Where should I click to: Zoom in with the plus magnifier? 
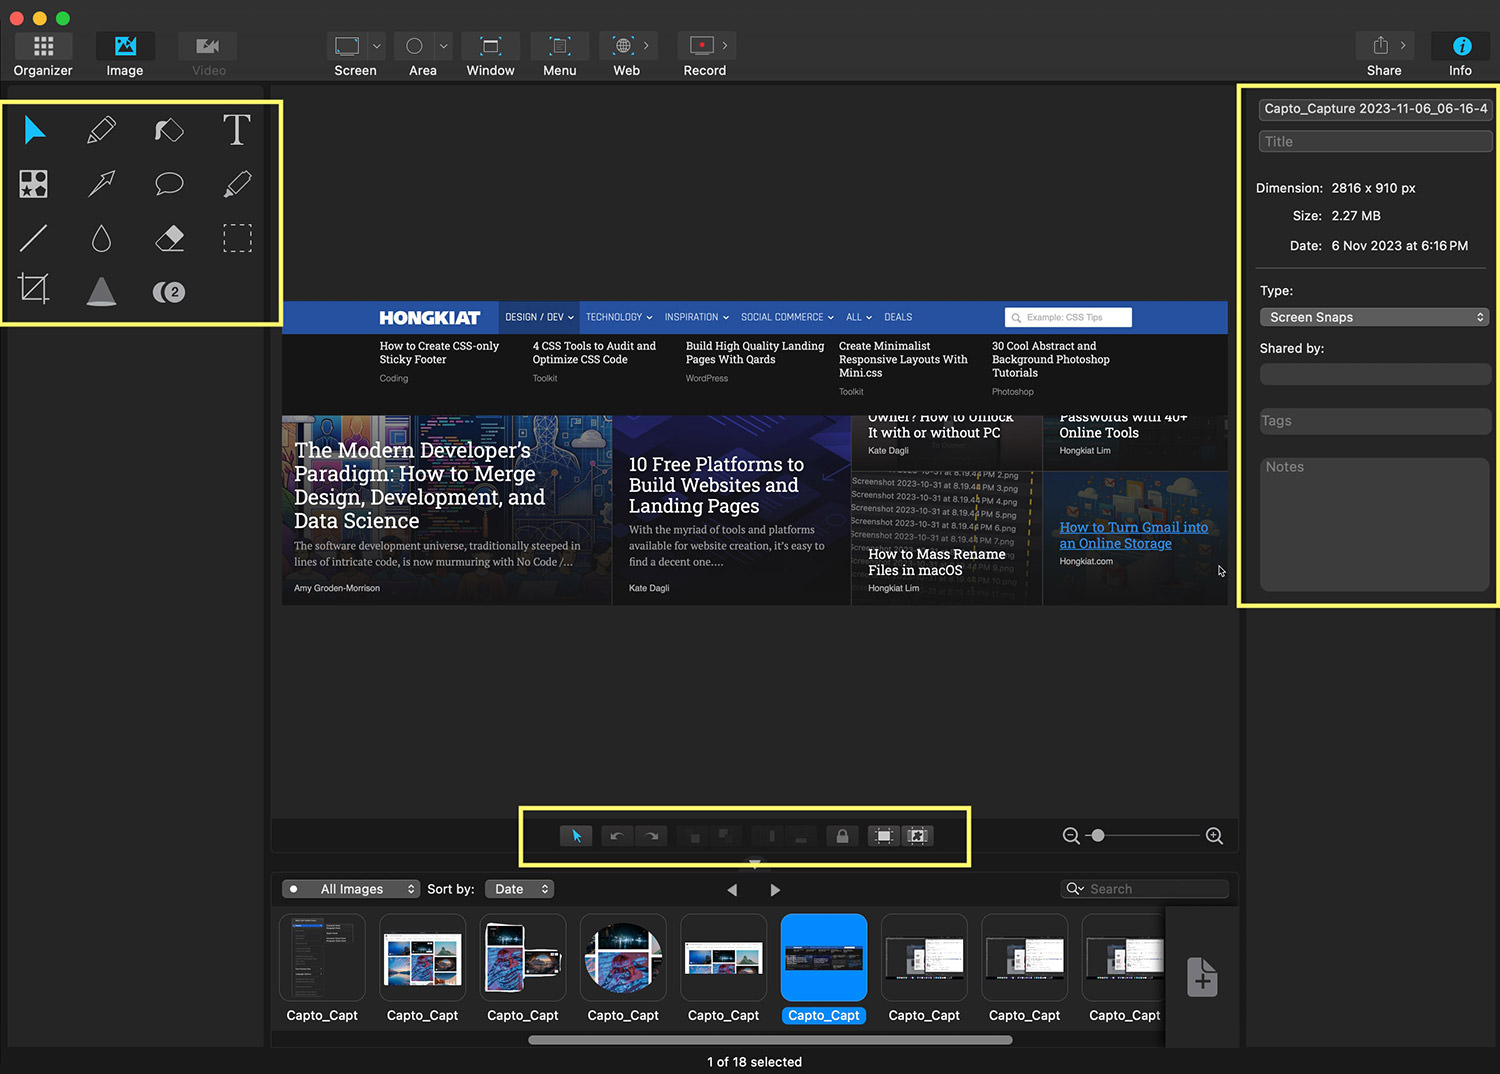(1215, 836)
